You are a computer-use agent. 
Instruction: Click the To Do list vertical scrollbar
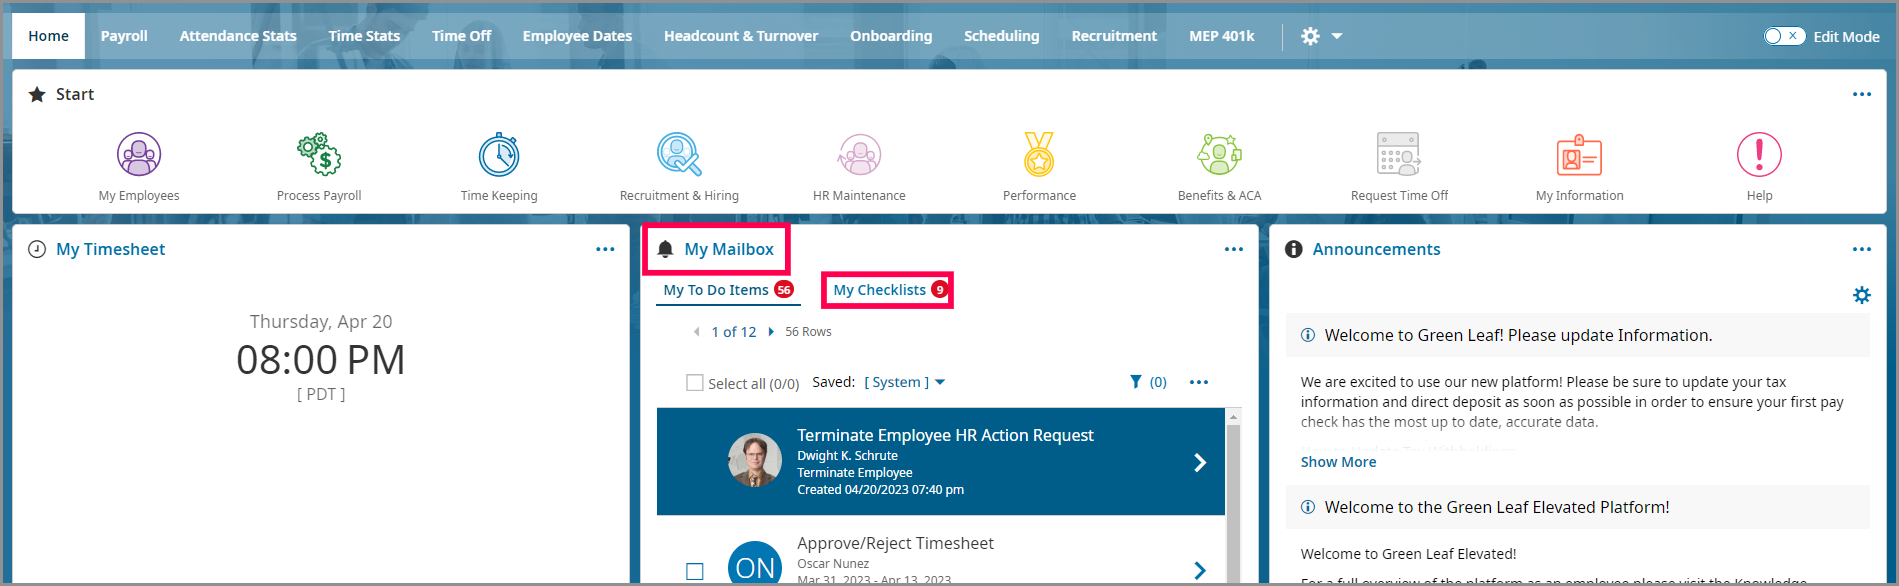point(1233,505)
